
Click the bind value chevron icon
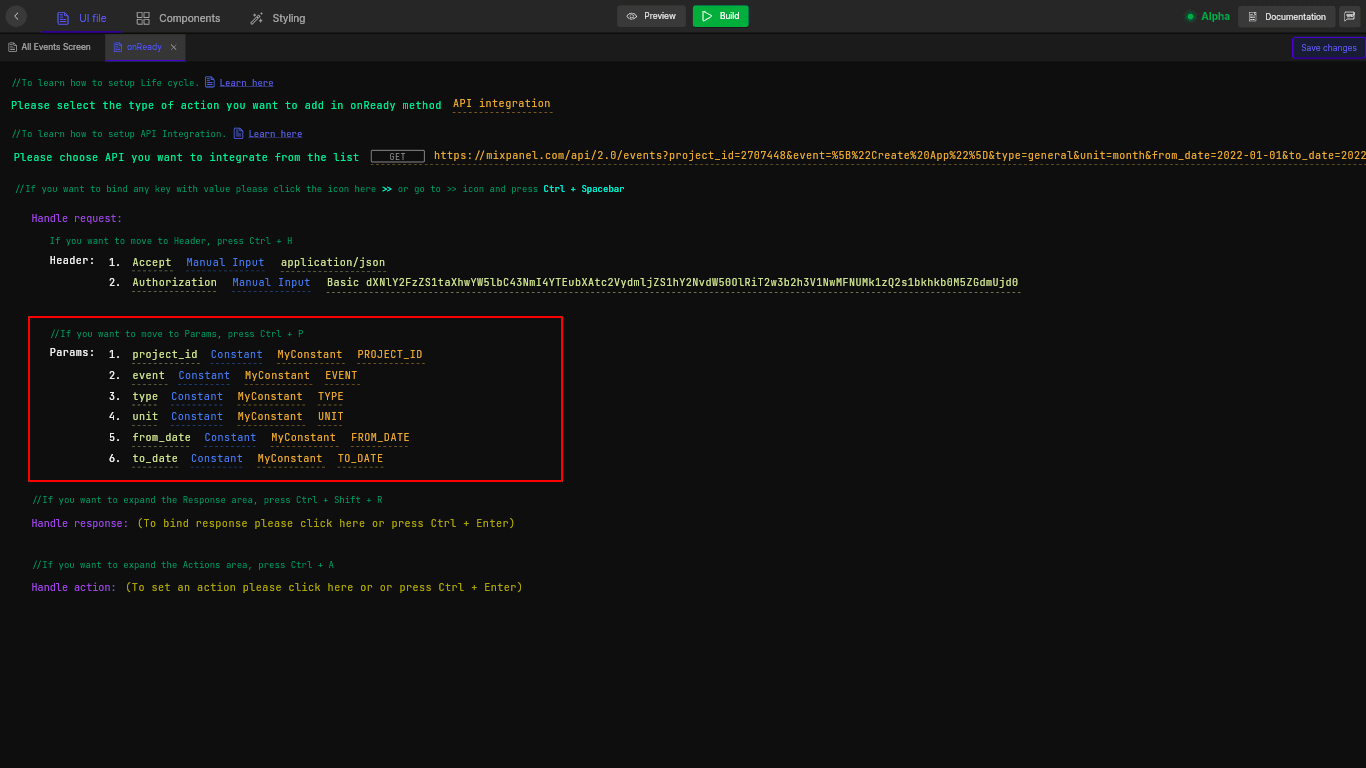click(x=386, y=188)
